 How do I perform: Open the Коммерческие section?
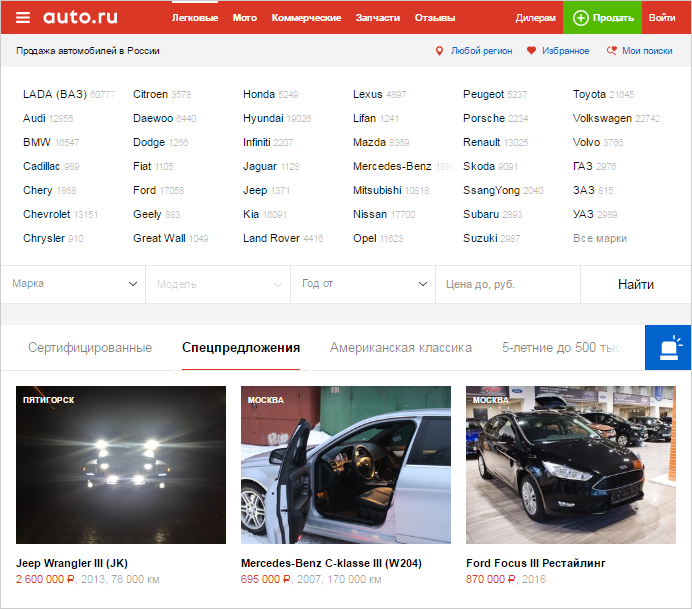click(306, 18)
